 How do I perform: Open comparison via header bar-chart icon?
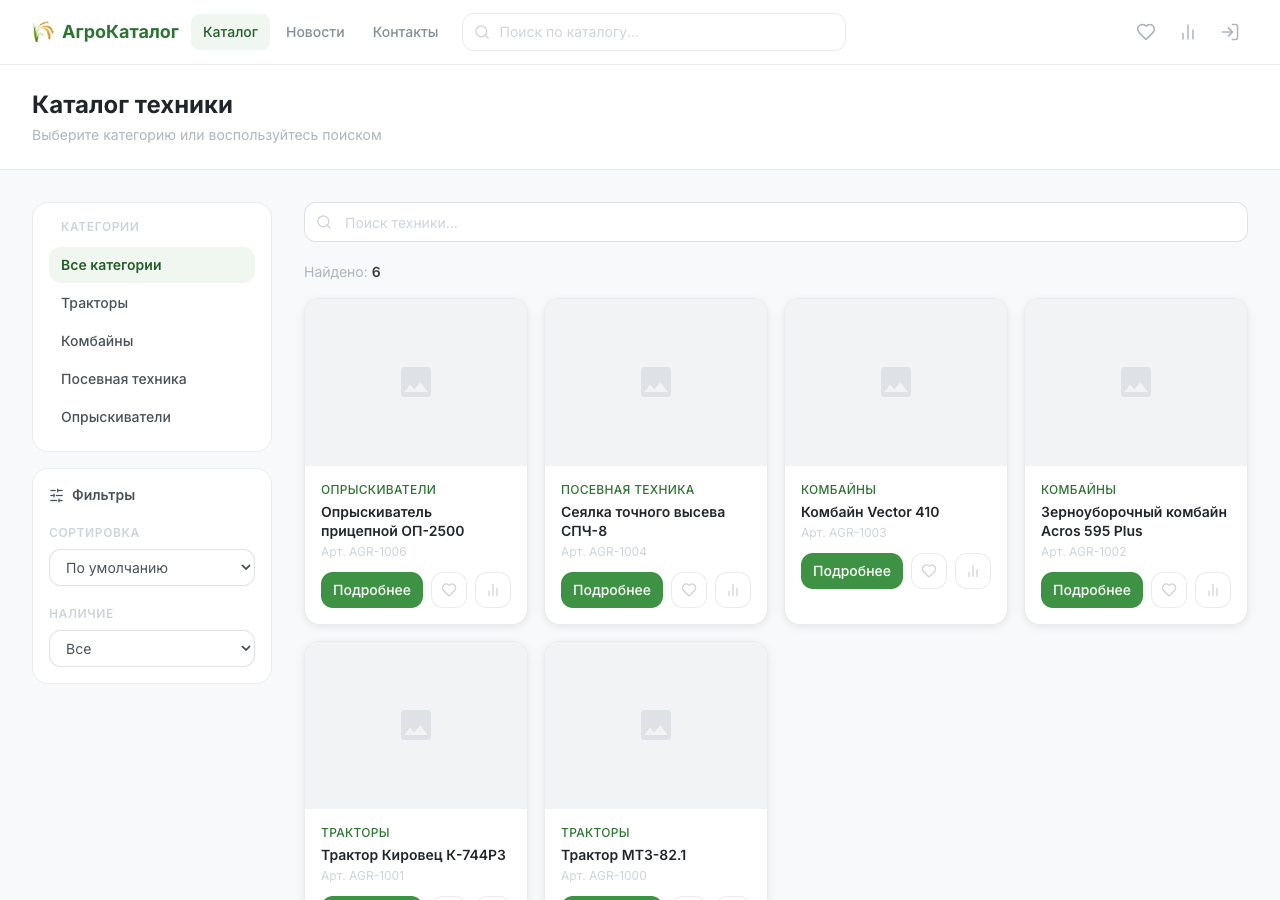[1188, 32]
